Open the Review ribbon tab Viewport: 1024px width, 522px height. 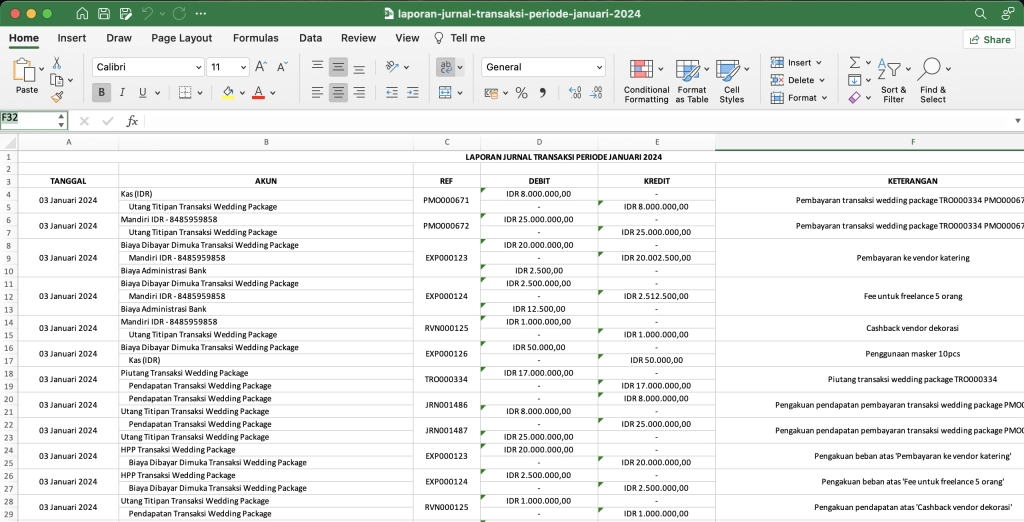click(x=359, y=38)
